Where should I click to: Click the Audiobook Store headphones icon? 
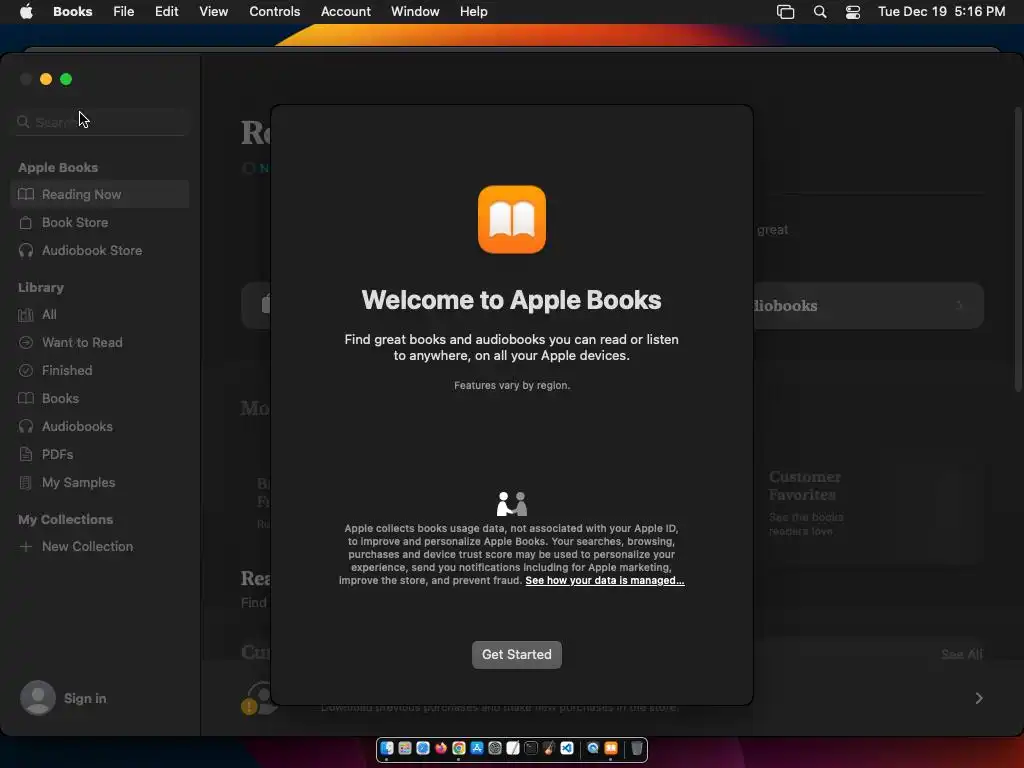[25, 251]
